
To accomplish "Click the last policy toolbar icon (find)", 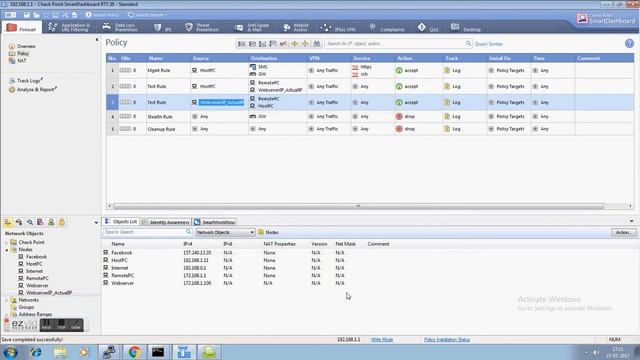I will [x=317, y=44].
